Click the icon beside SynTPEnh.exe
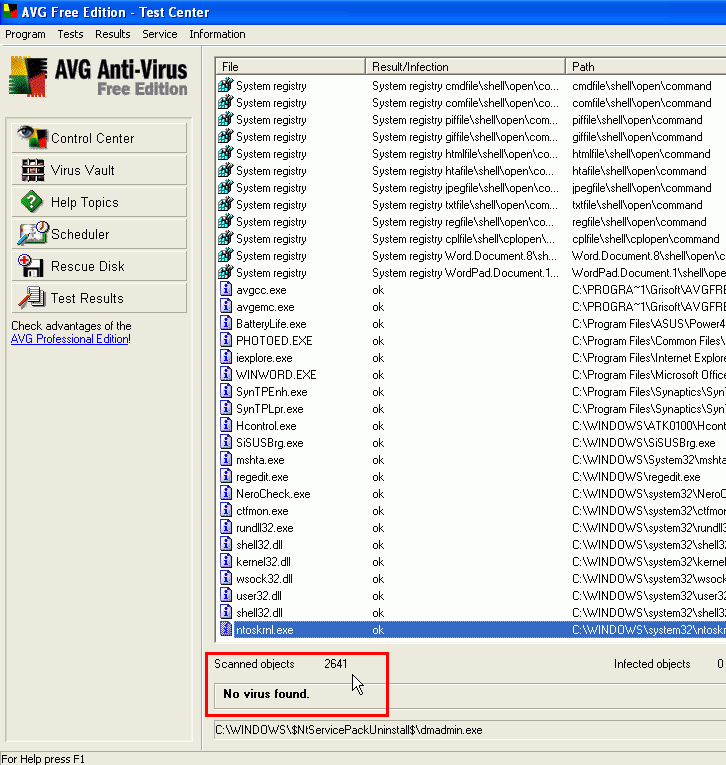Screen dimensions: 726x765 click(225, 391)
